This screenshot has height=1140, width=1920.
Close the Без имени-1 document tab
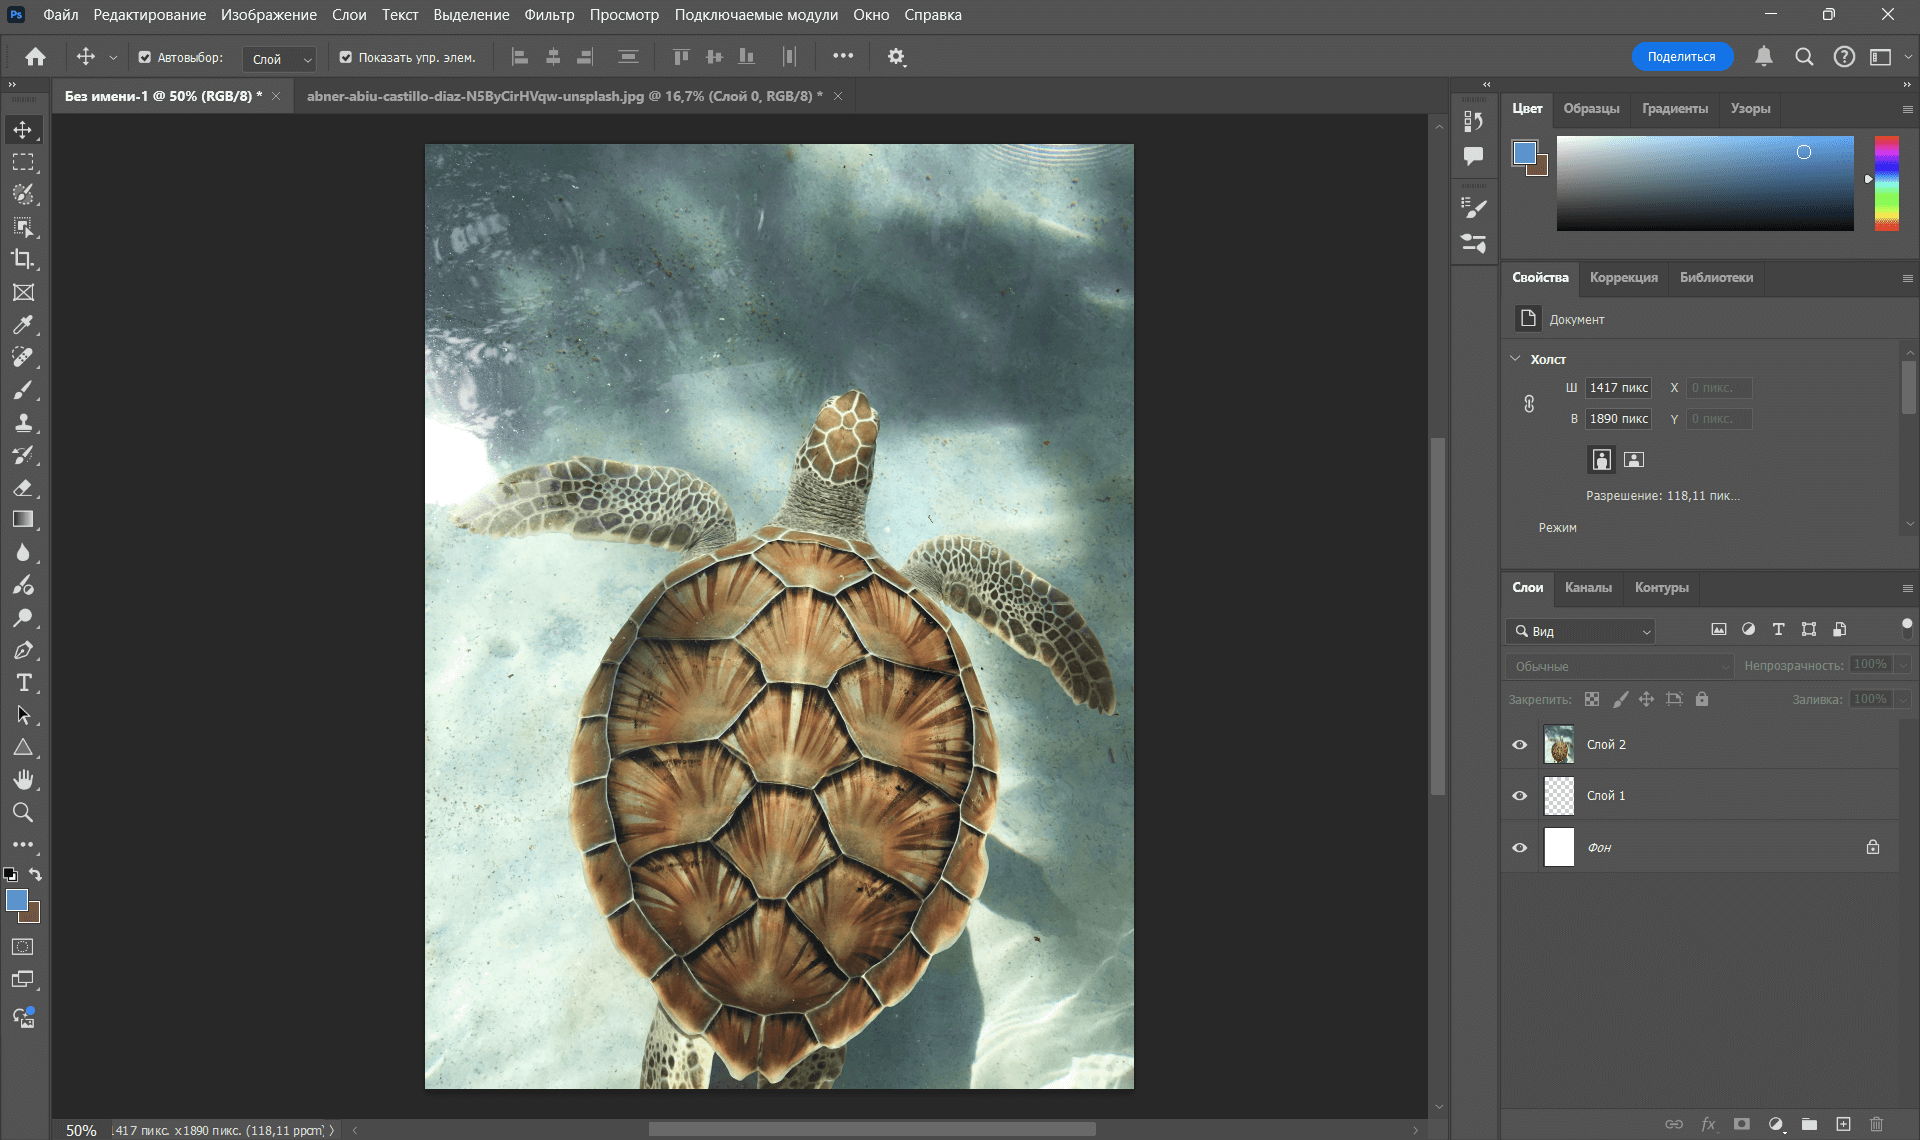[x=276, y=96]
